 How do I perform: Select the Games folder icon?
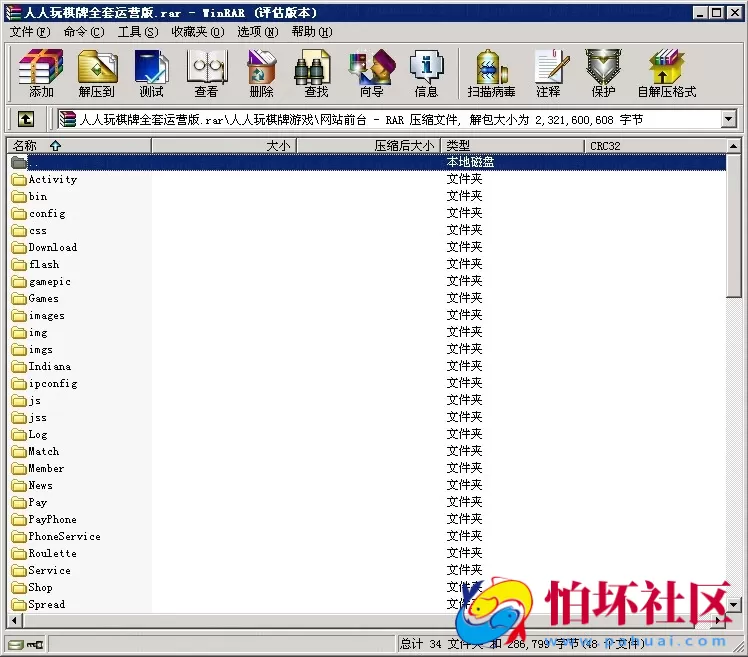(x=19, y=299)
